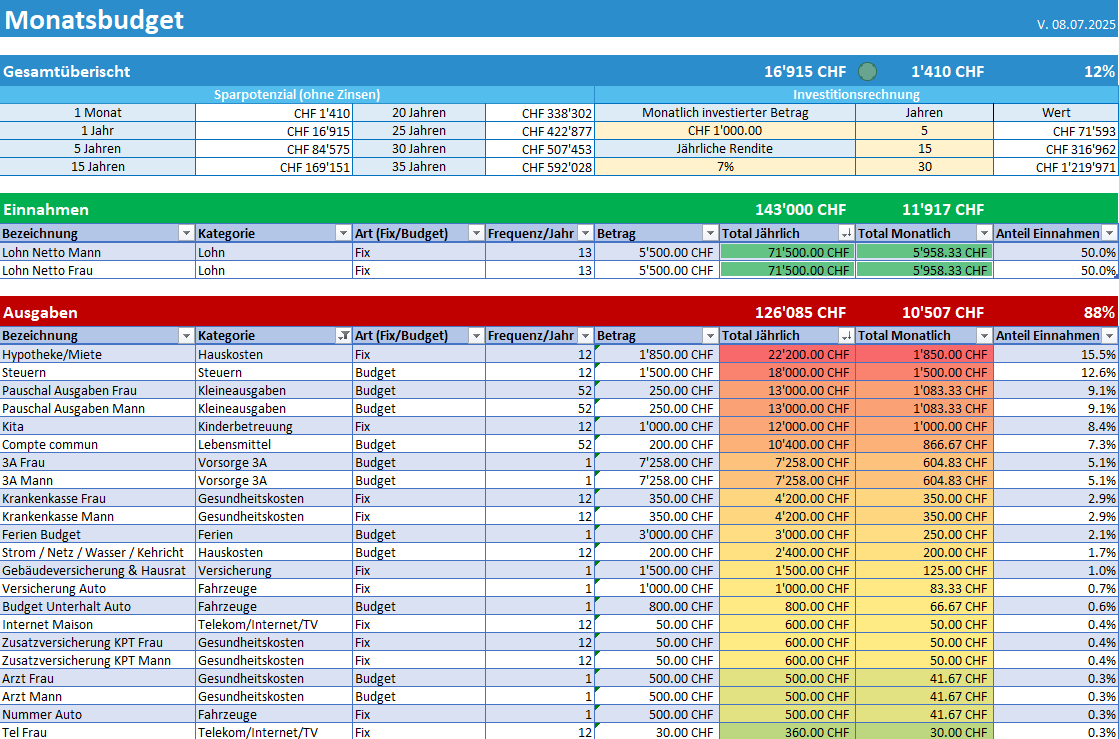
Task: Select the monthly invested amount cell CHF 1'000.00
Action: coord(725,131)
